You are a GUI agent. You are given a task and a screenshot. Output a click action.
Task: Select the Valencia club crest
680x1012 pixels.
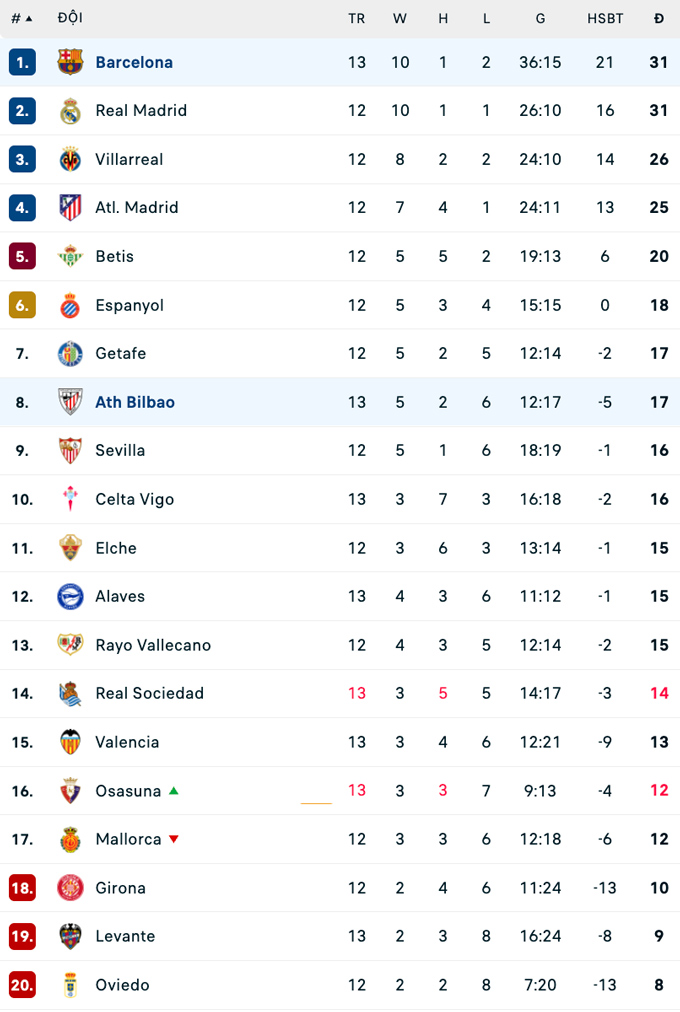(70, 742)
